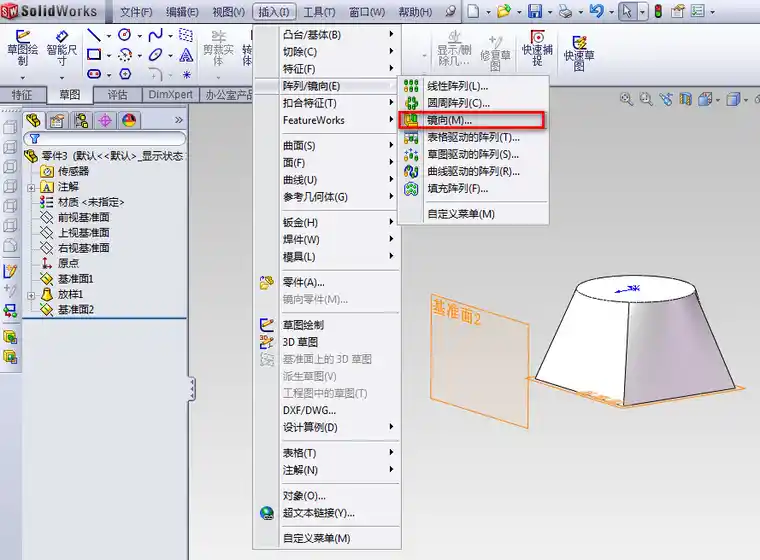This screenshot has height=560, width=760.
Task: Expand the 注解 annotations tree node
Action: (31, 188)
